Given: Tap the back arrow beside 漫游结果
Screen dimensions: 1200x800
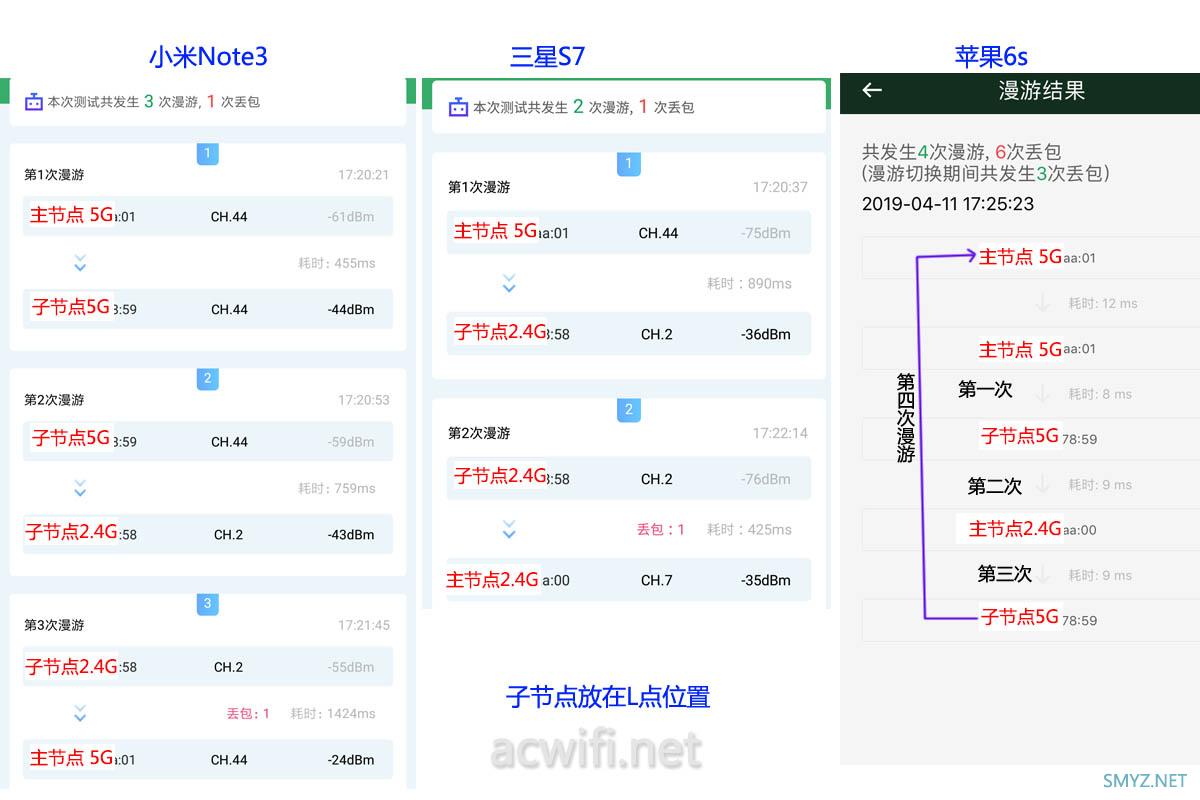Looking at the screenshot, I should pyautogui.click(x=872, y=90).
